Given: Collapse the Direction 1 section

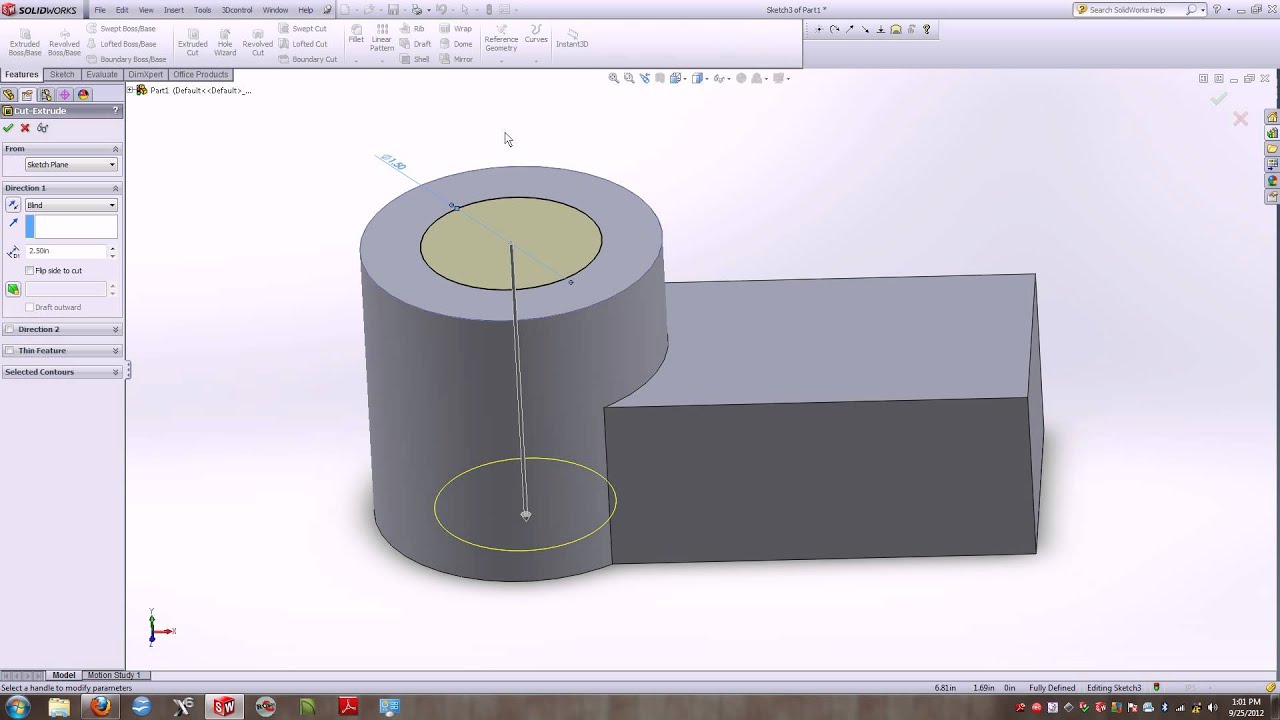Looking at the screenshot, I should (115, 188).
